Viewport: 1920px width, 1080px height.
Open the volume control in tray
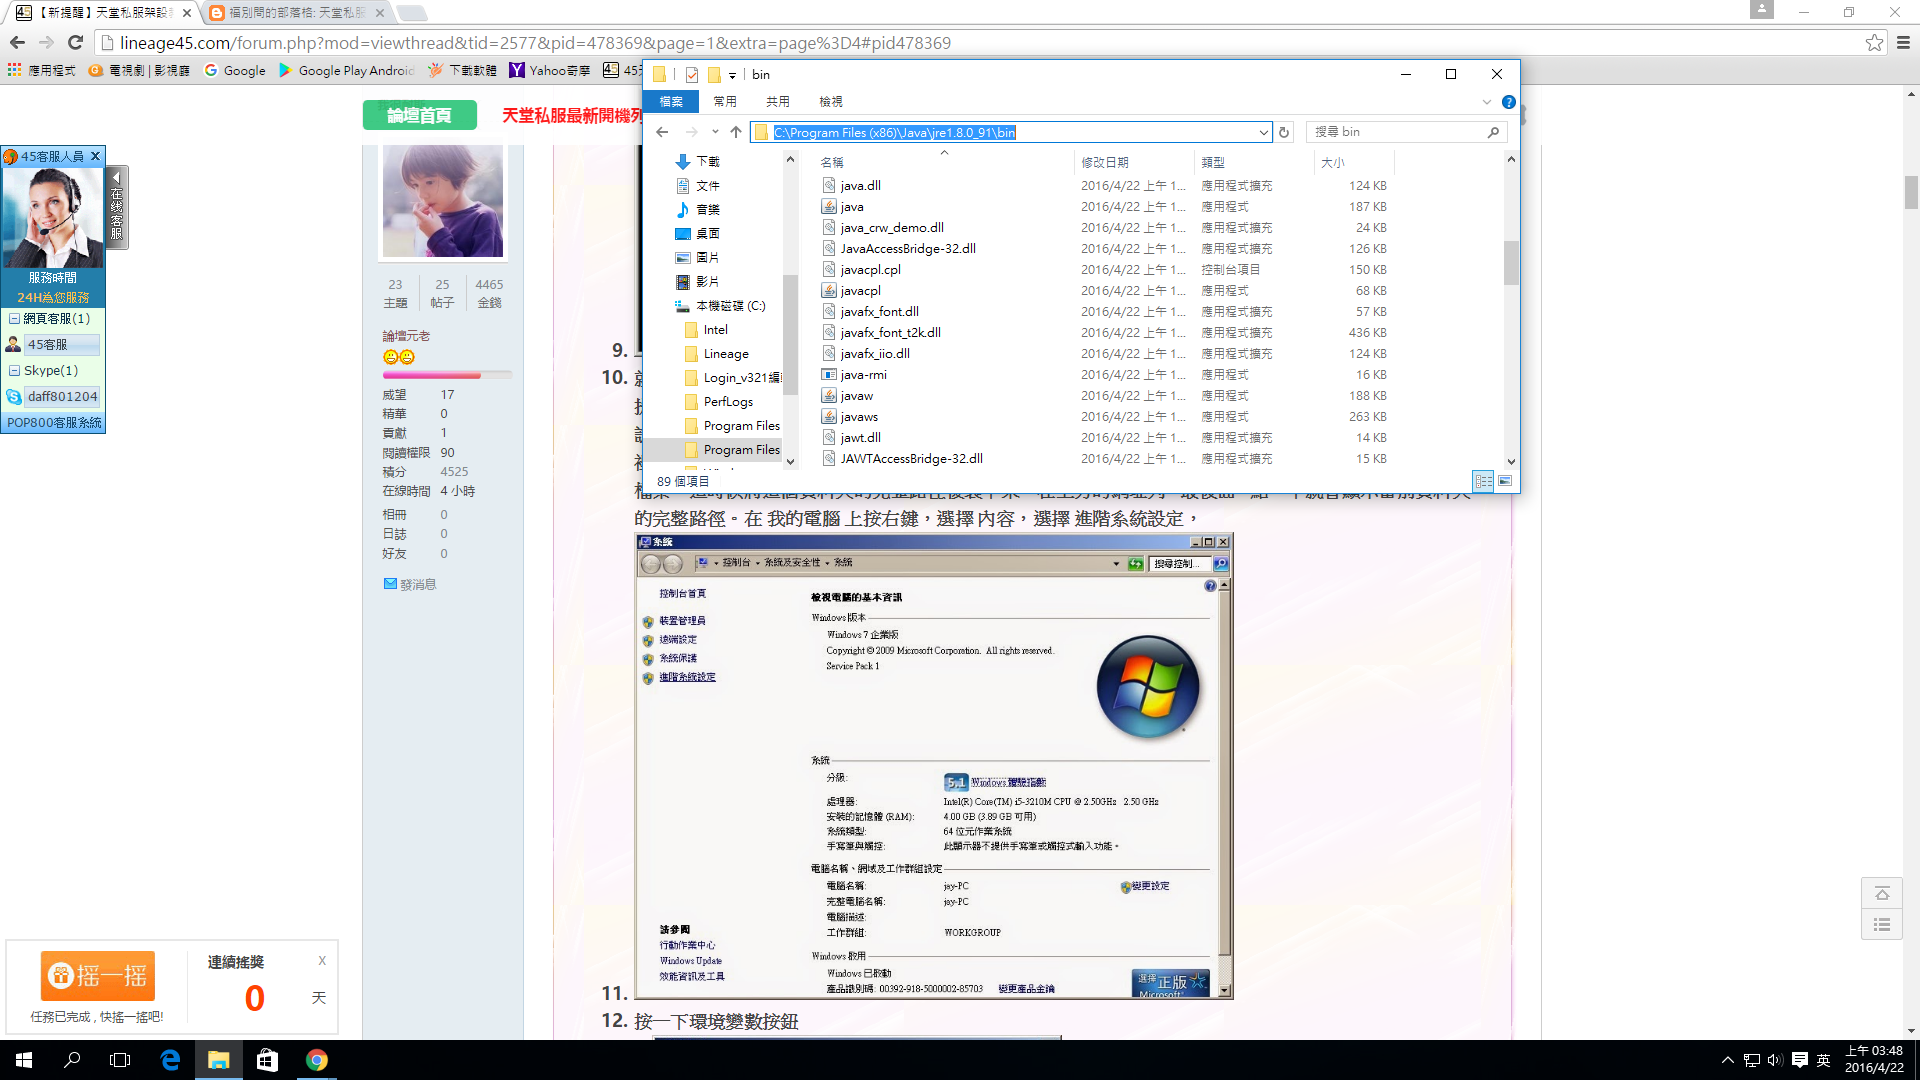coord(1775,1060)
